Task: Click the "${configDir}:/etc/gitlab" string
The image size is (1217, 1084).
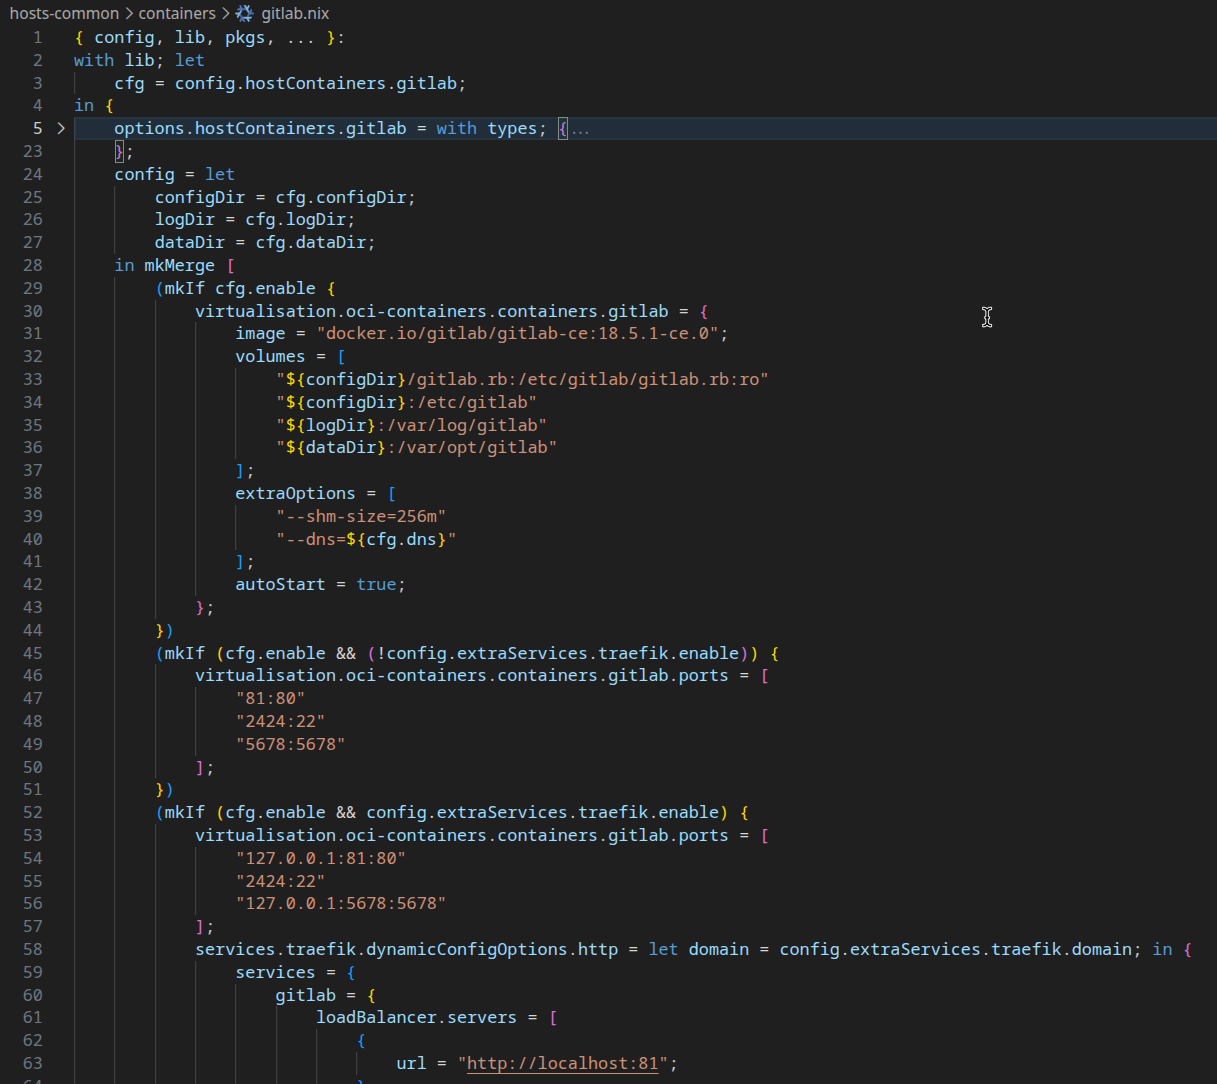Action: click(x=406, y=402)
